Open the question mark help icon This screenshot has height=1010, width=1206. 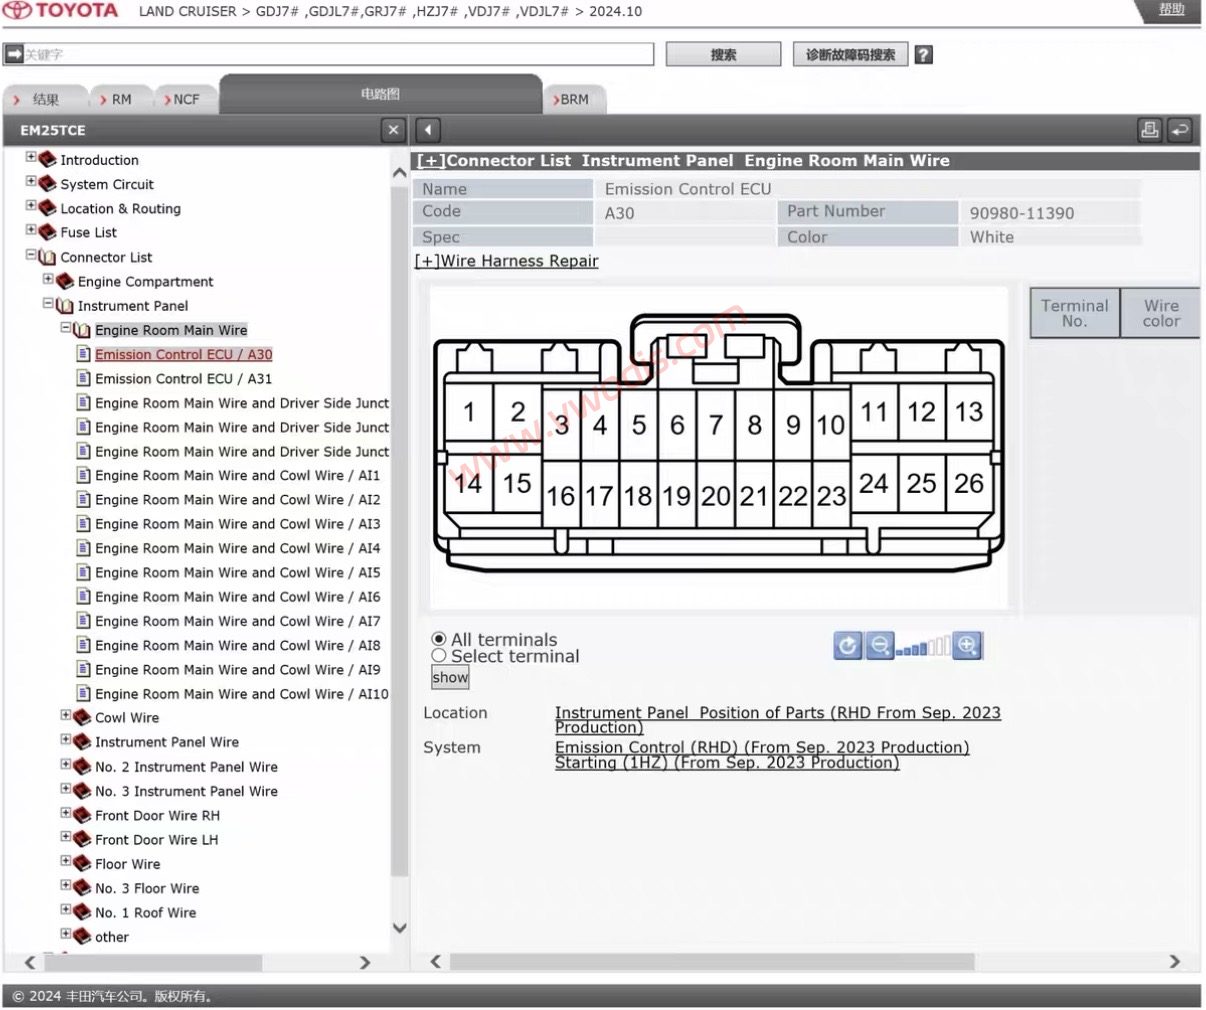coord(924,55)
